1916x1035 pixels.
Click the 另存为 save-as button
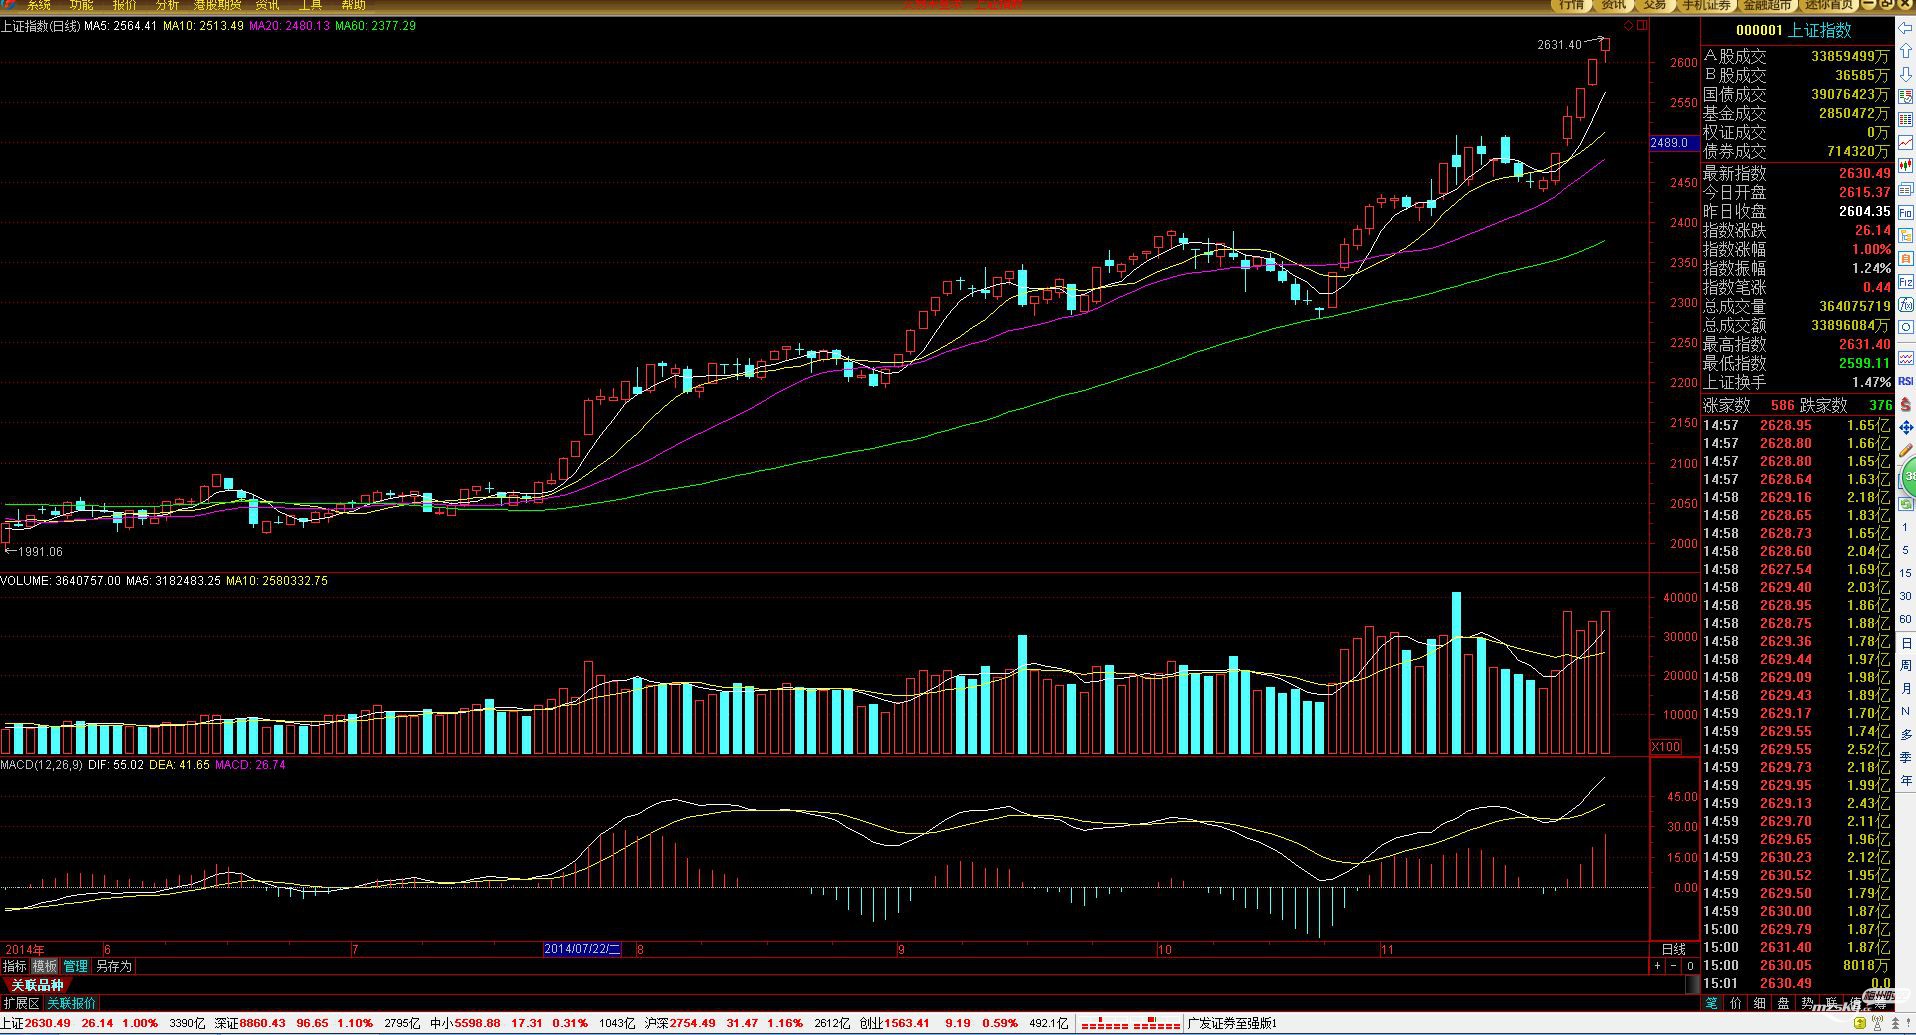tap(113, 966)
